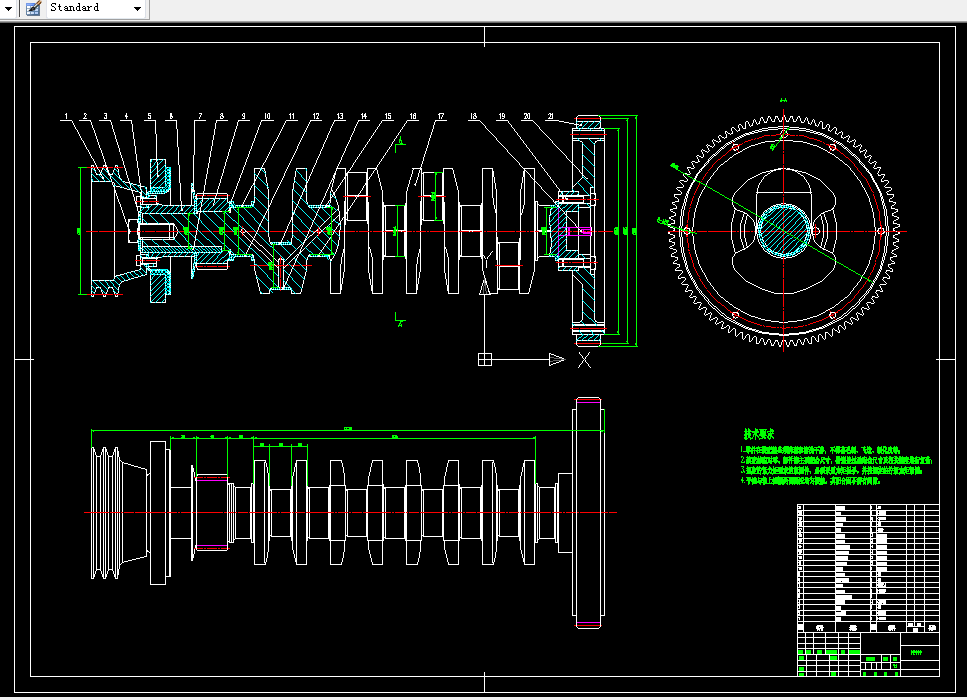
Task: Click the lower section marker A
Action: 399,322
